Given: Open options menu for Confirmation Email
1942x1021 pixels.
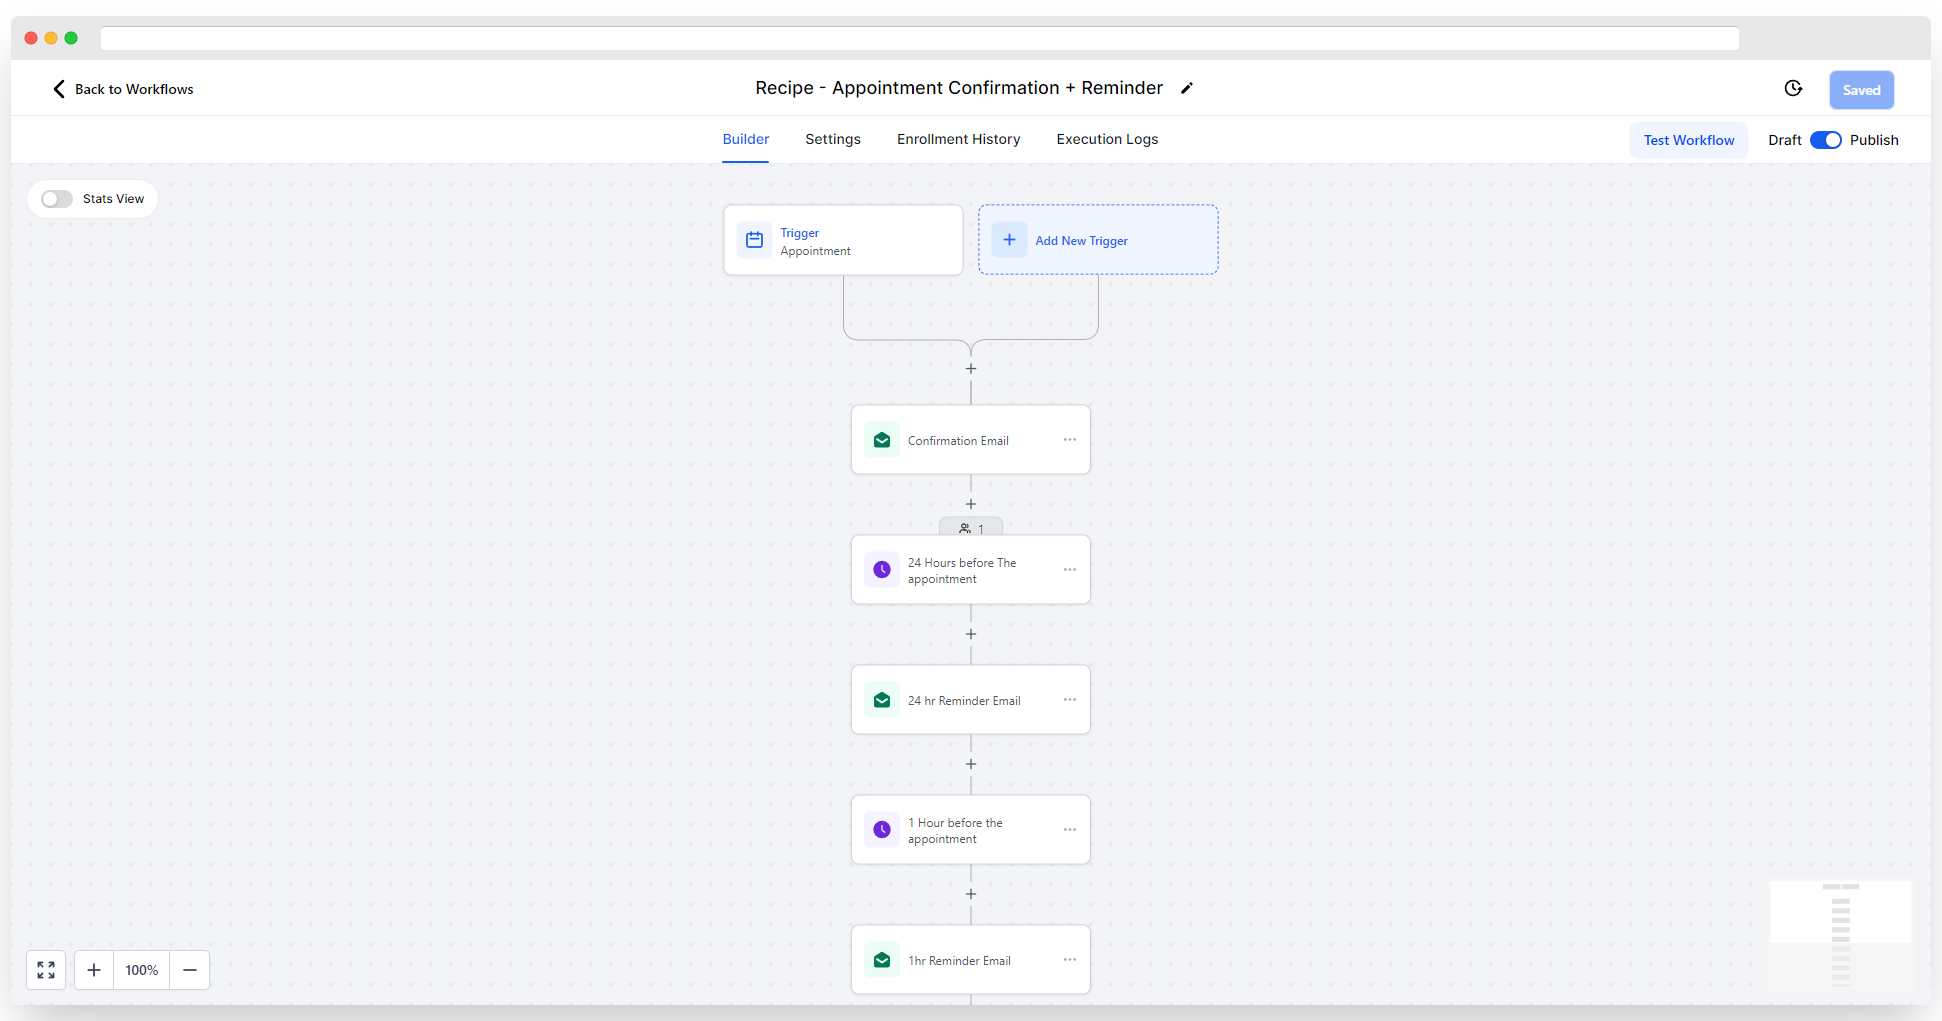Looking at the screenshot, I should [x=1070, y=440].
